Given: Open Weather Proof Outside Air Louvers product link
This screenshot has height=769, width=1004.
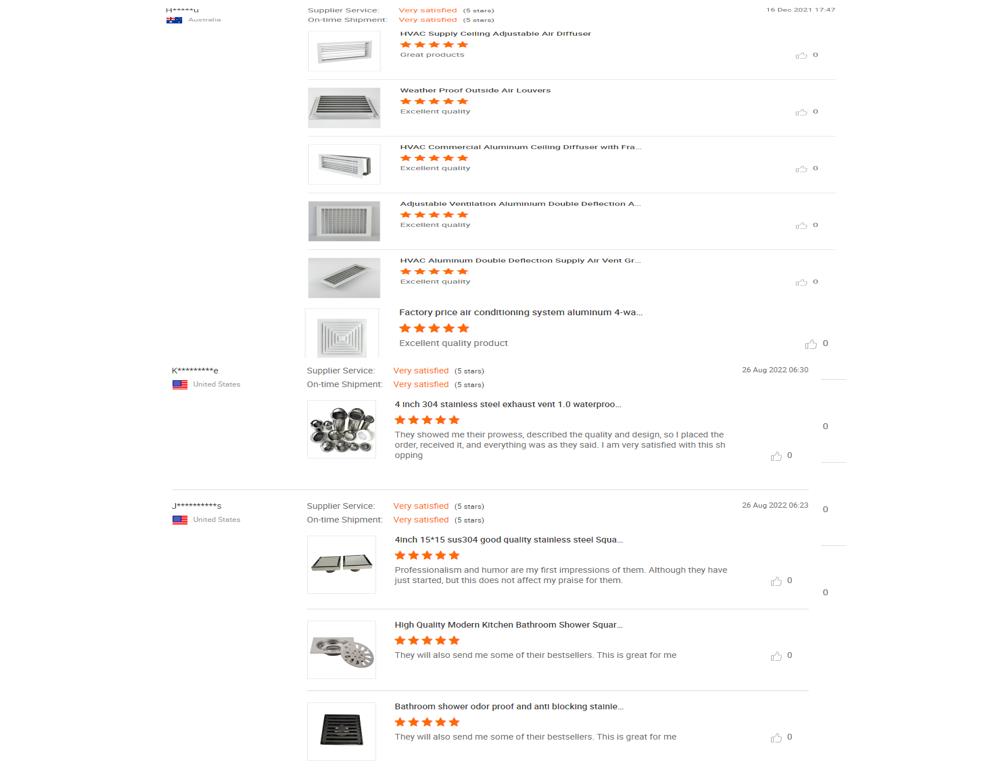Looking at the screenshot, I should coord(475,90).
